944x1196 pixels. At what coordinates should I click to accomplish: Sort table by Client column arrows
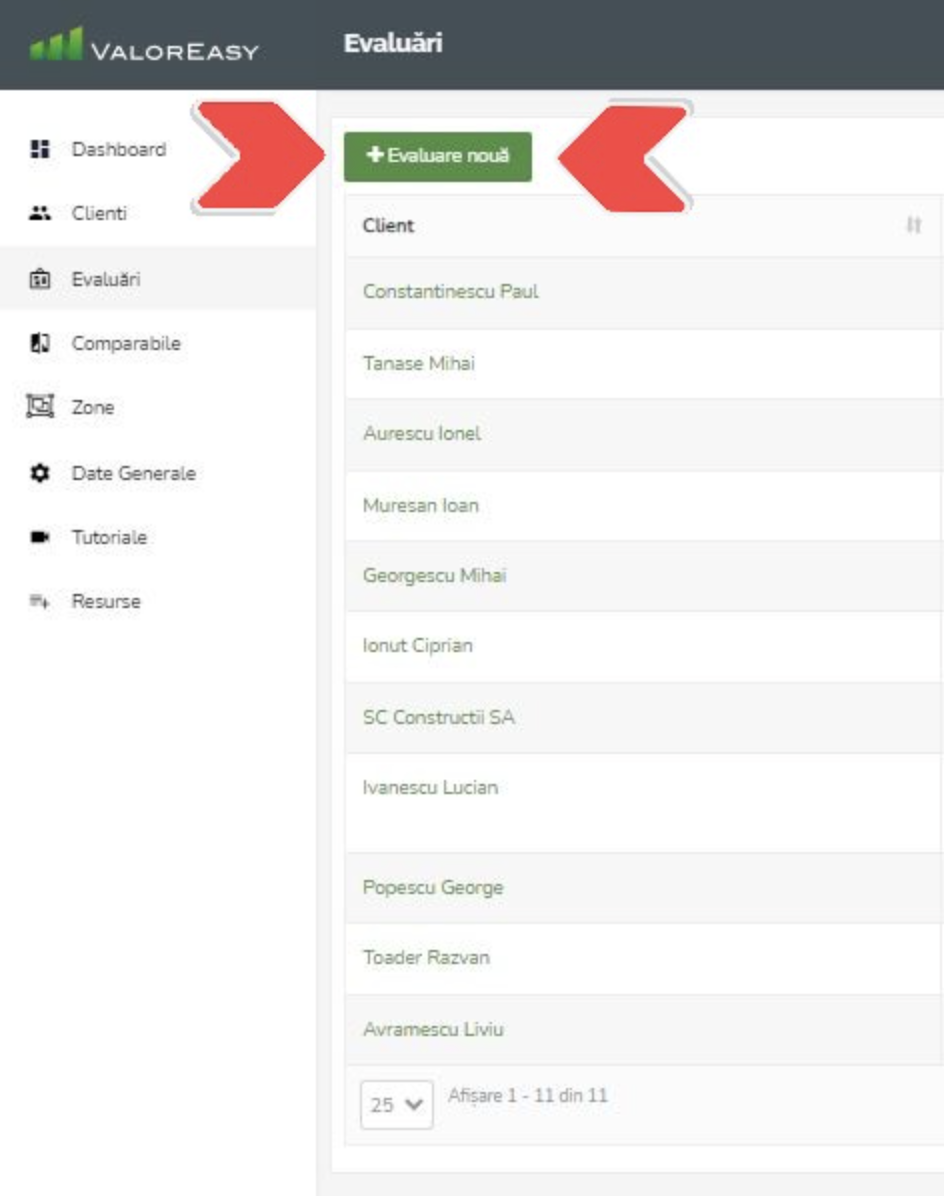912,226
